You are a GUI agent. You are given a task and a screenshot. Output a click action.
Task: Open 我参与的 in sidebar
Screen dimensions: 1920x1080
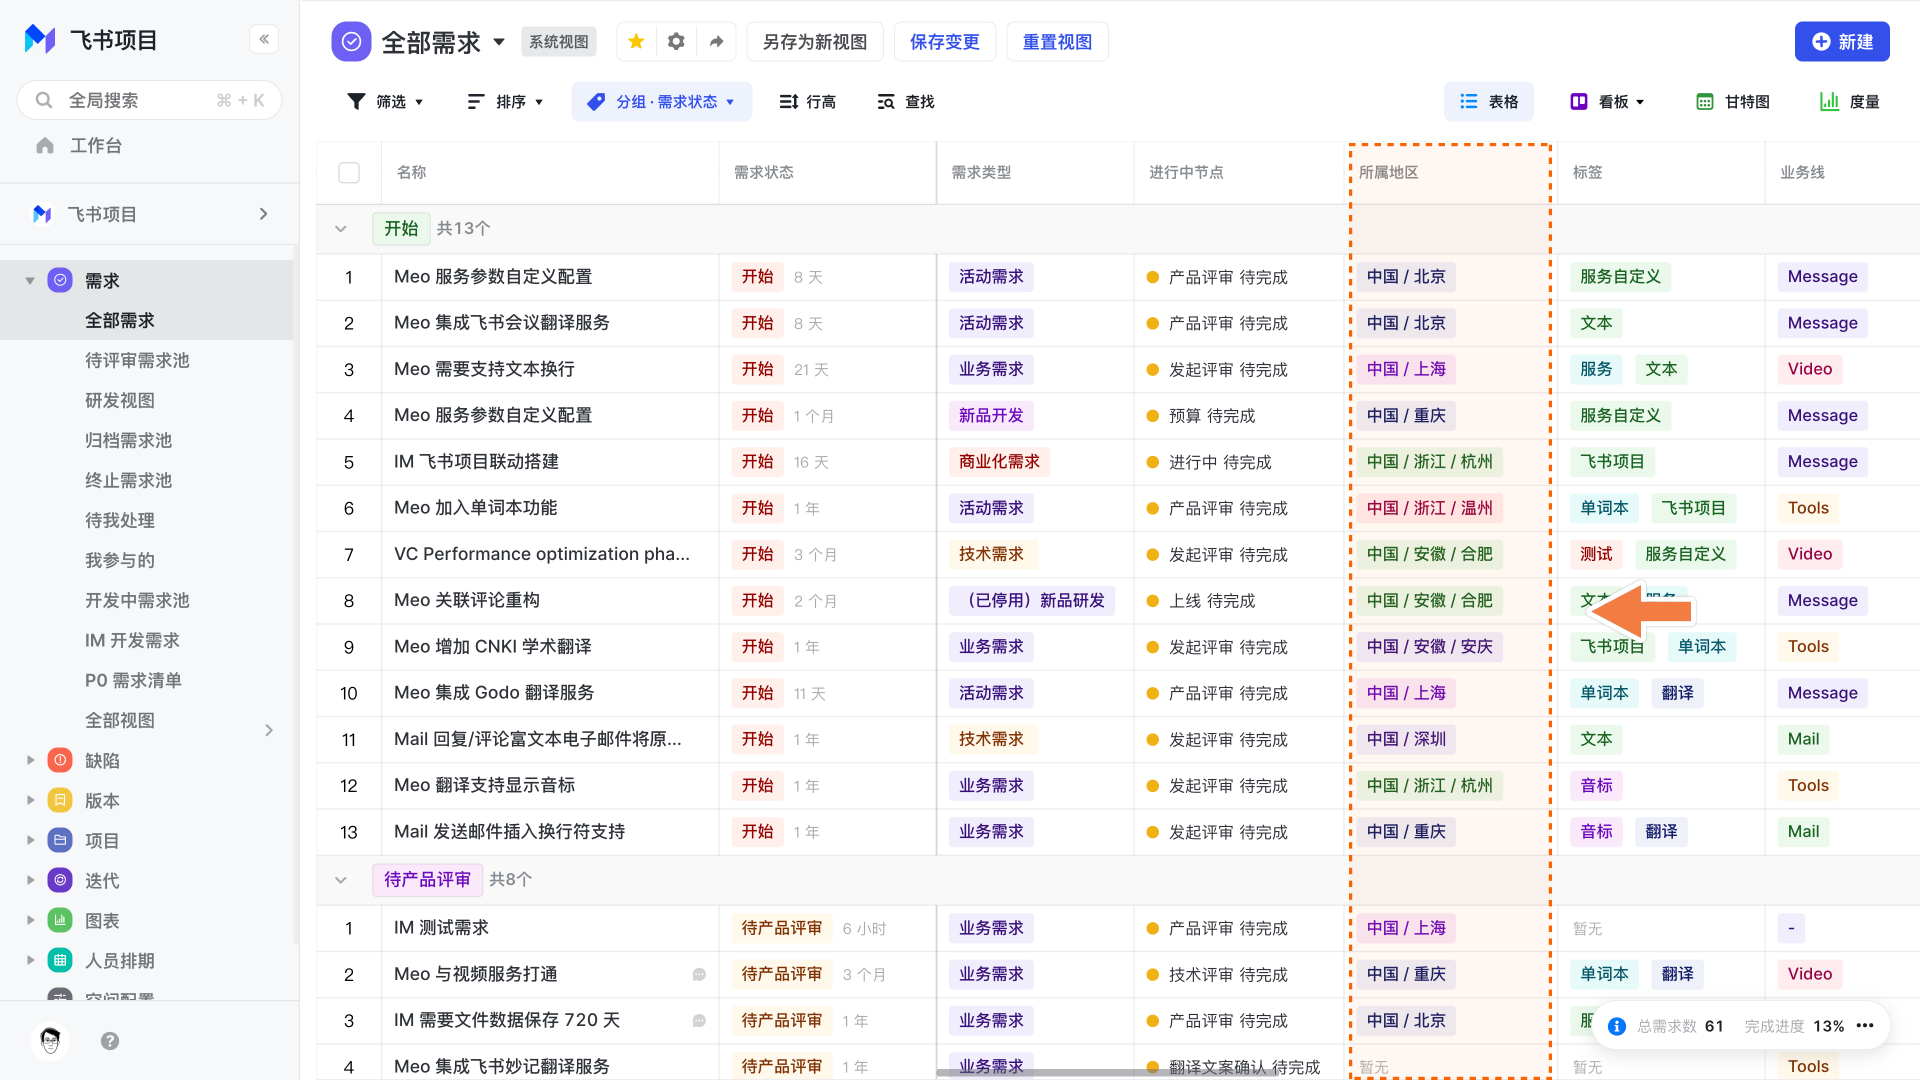(120, 560)
